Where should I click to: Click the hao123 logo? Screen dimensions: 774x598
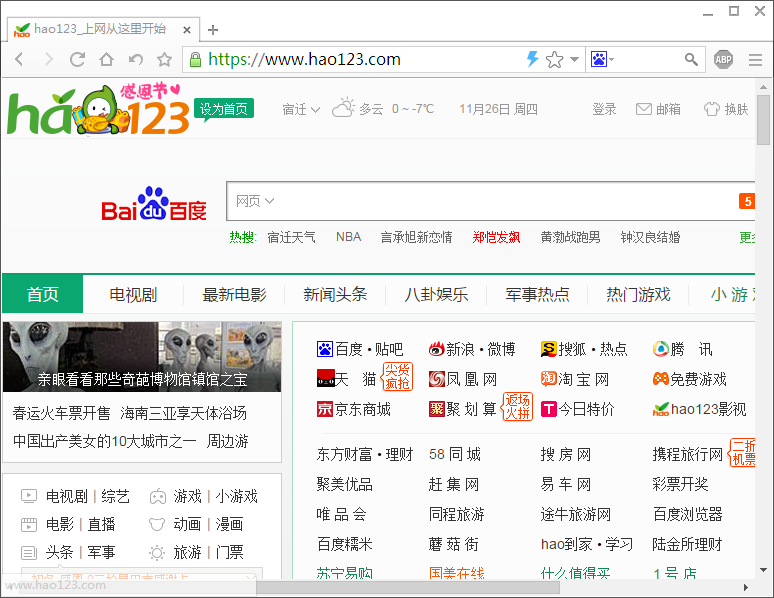pos(98,110)
